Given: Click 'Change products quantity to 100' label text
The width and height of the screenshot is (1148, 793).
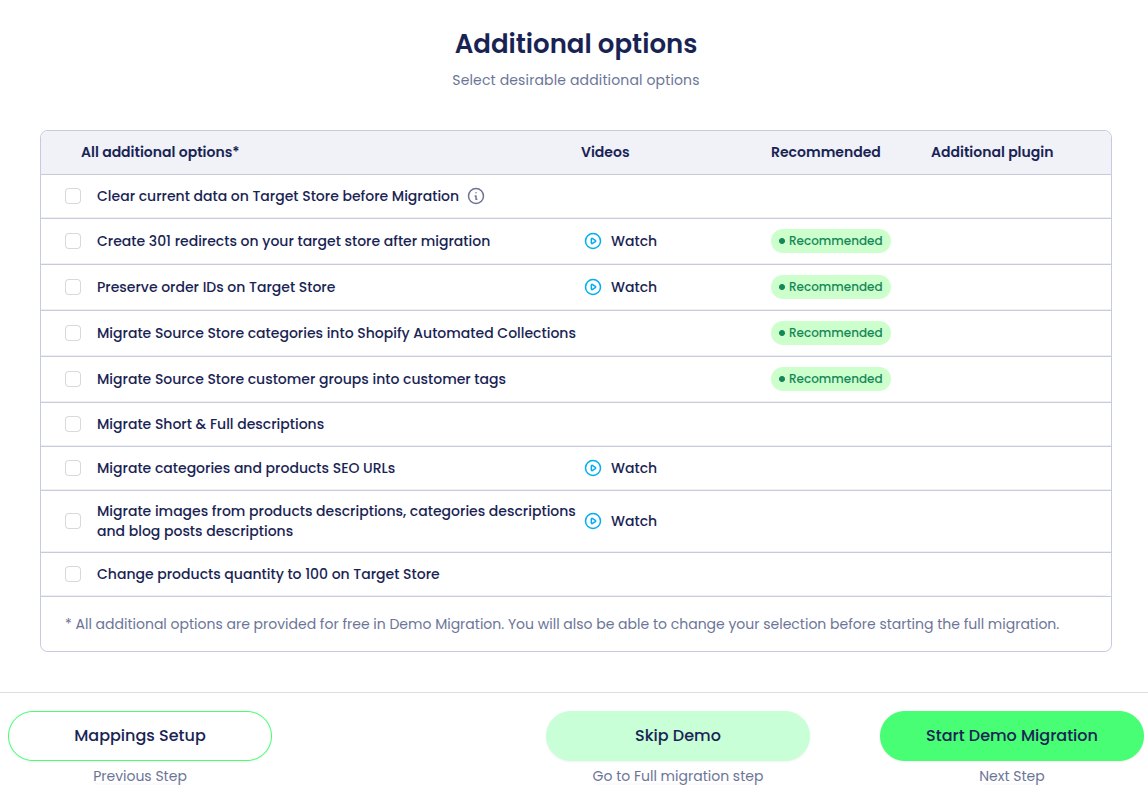Looking at the screenshot, I should click(x=268, y=574).
